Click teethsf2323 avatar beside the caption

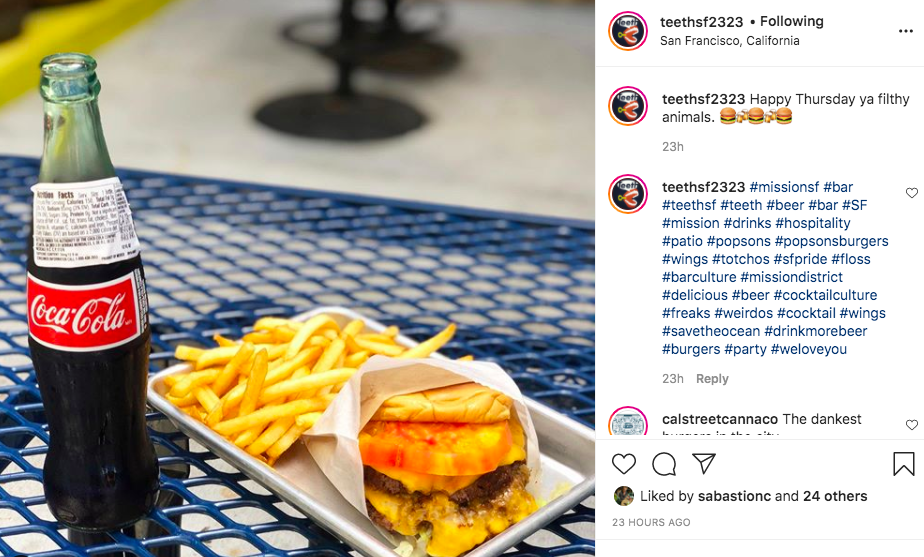(628, 106)
